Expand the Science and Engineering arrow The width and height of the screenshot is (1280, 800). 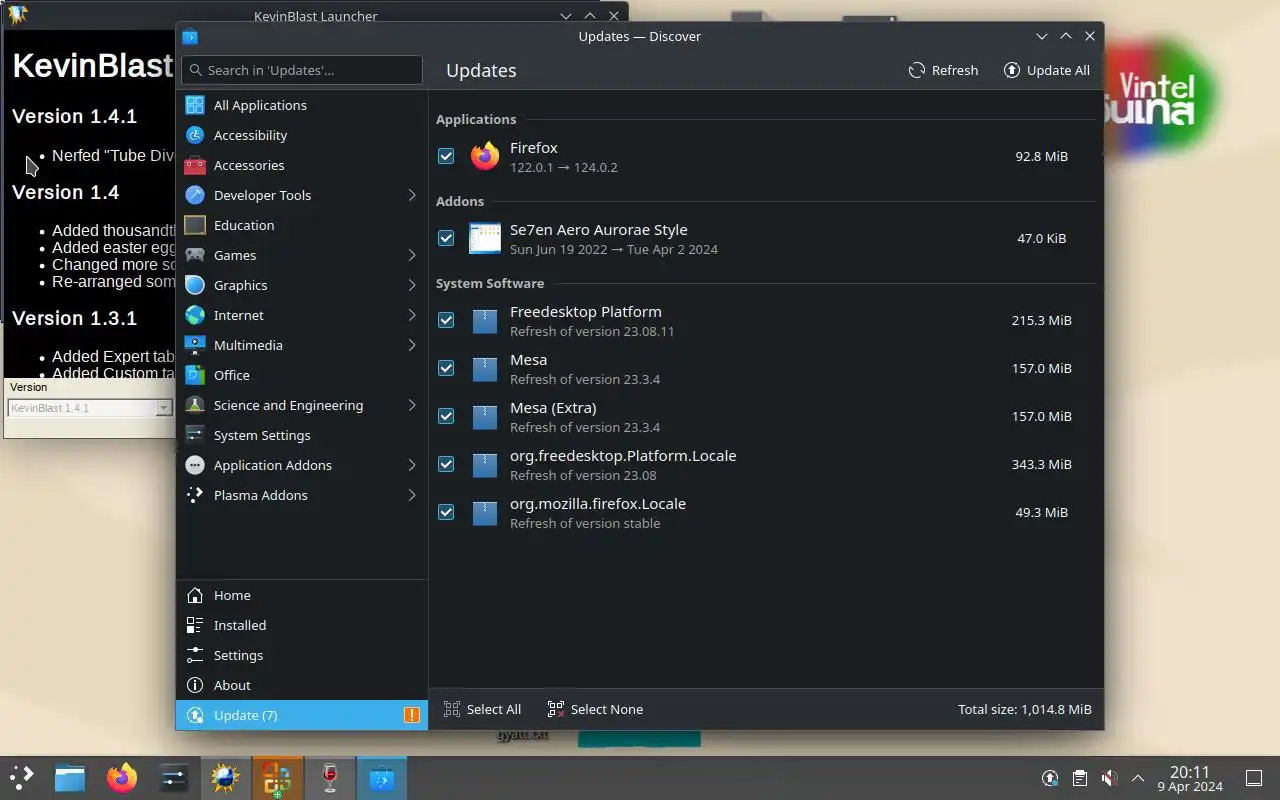point(411,405)
